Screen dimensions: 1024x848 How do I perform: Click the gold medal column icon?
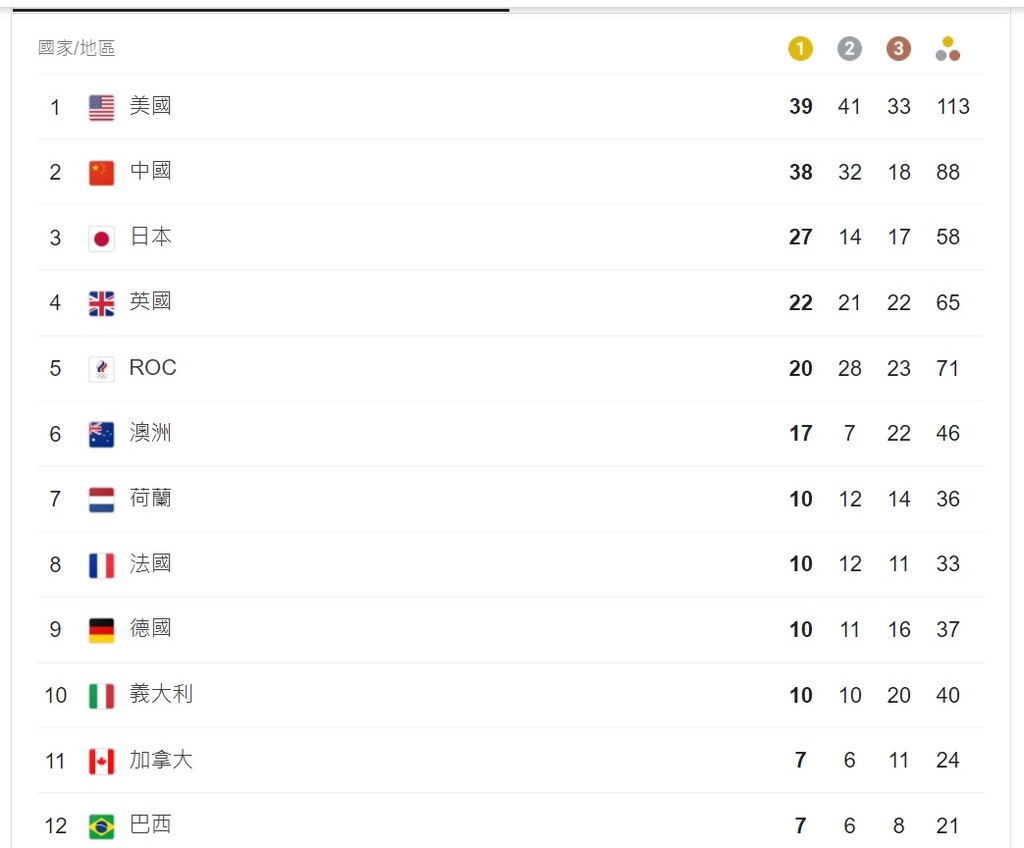800,49
